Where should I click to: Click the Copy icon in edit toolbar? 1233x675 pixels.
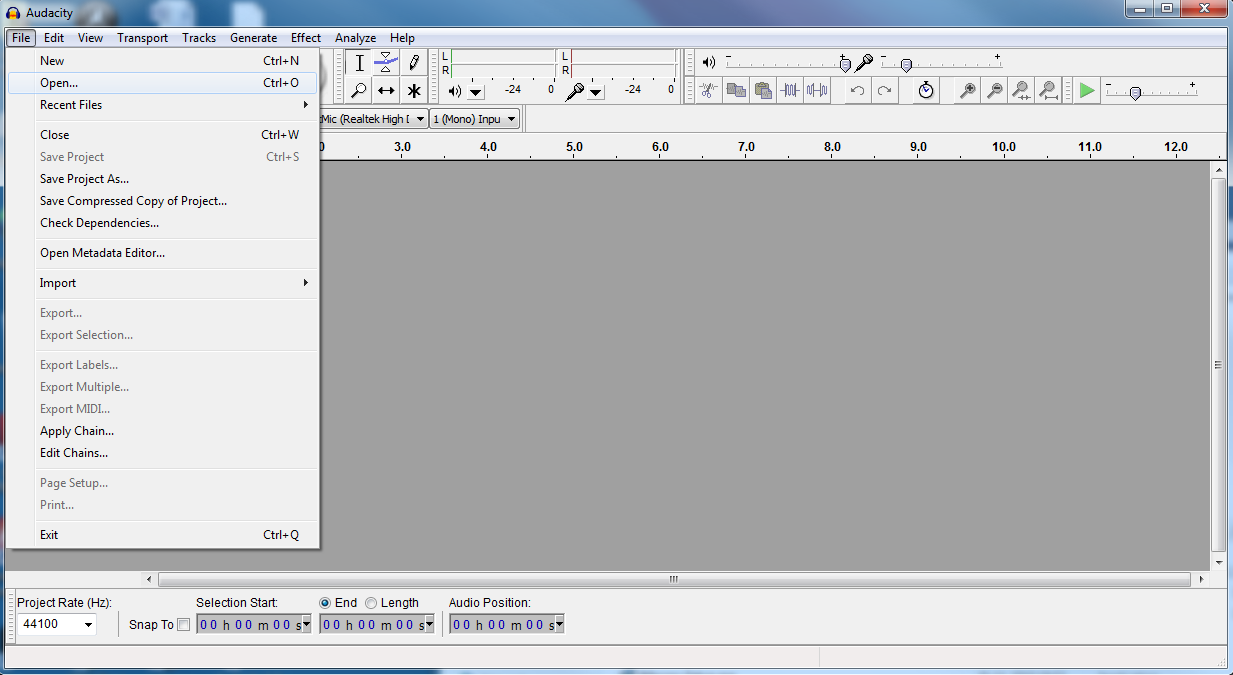736,90
